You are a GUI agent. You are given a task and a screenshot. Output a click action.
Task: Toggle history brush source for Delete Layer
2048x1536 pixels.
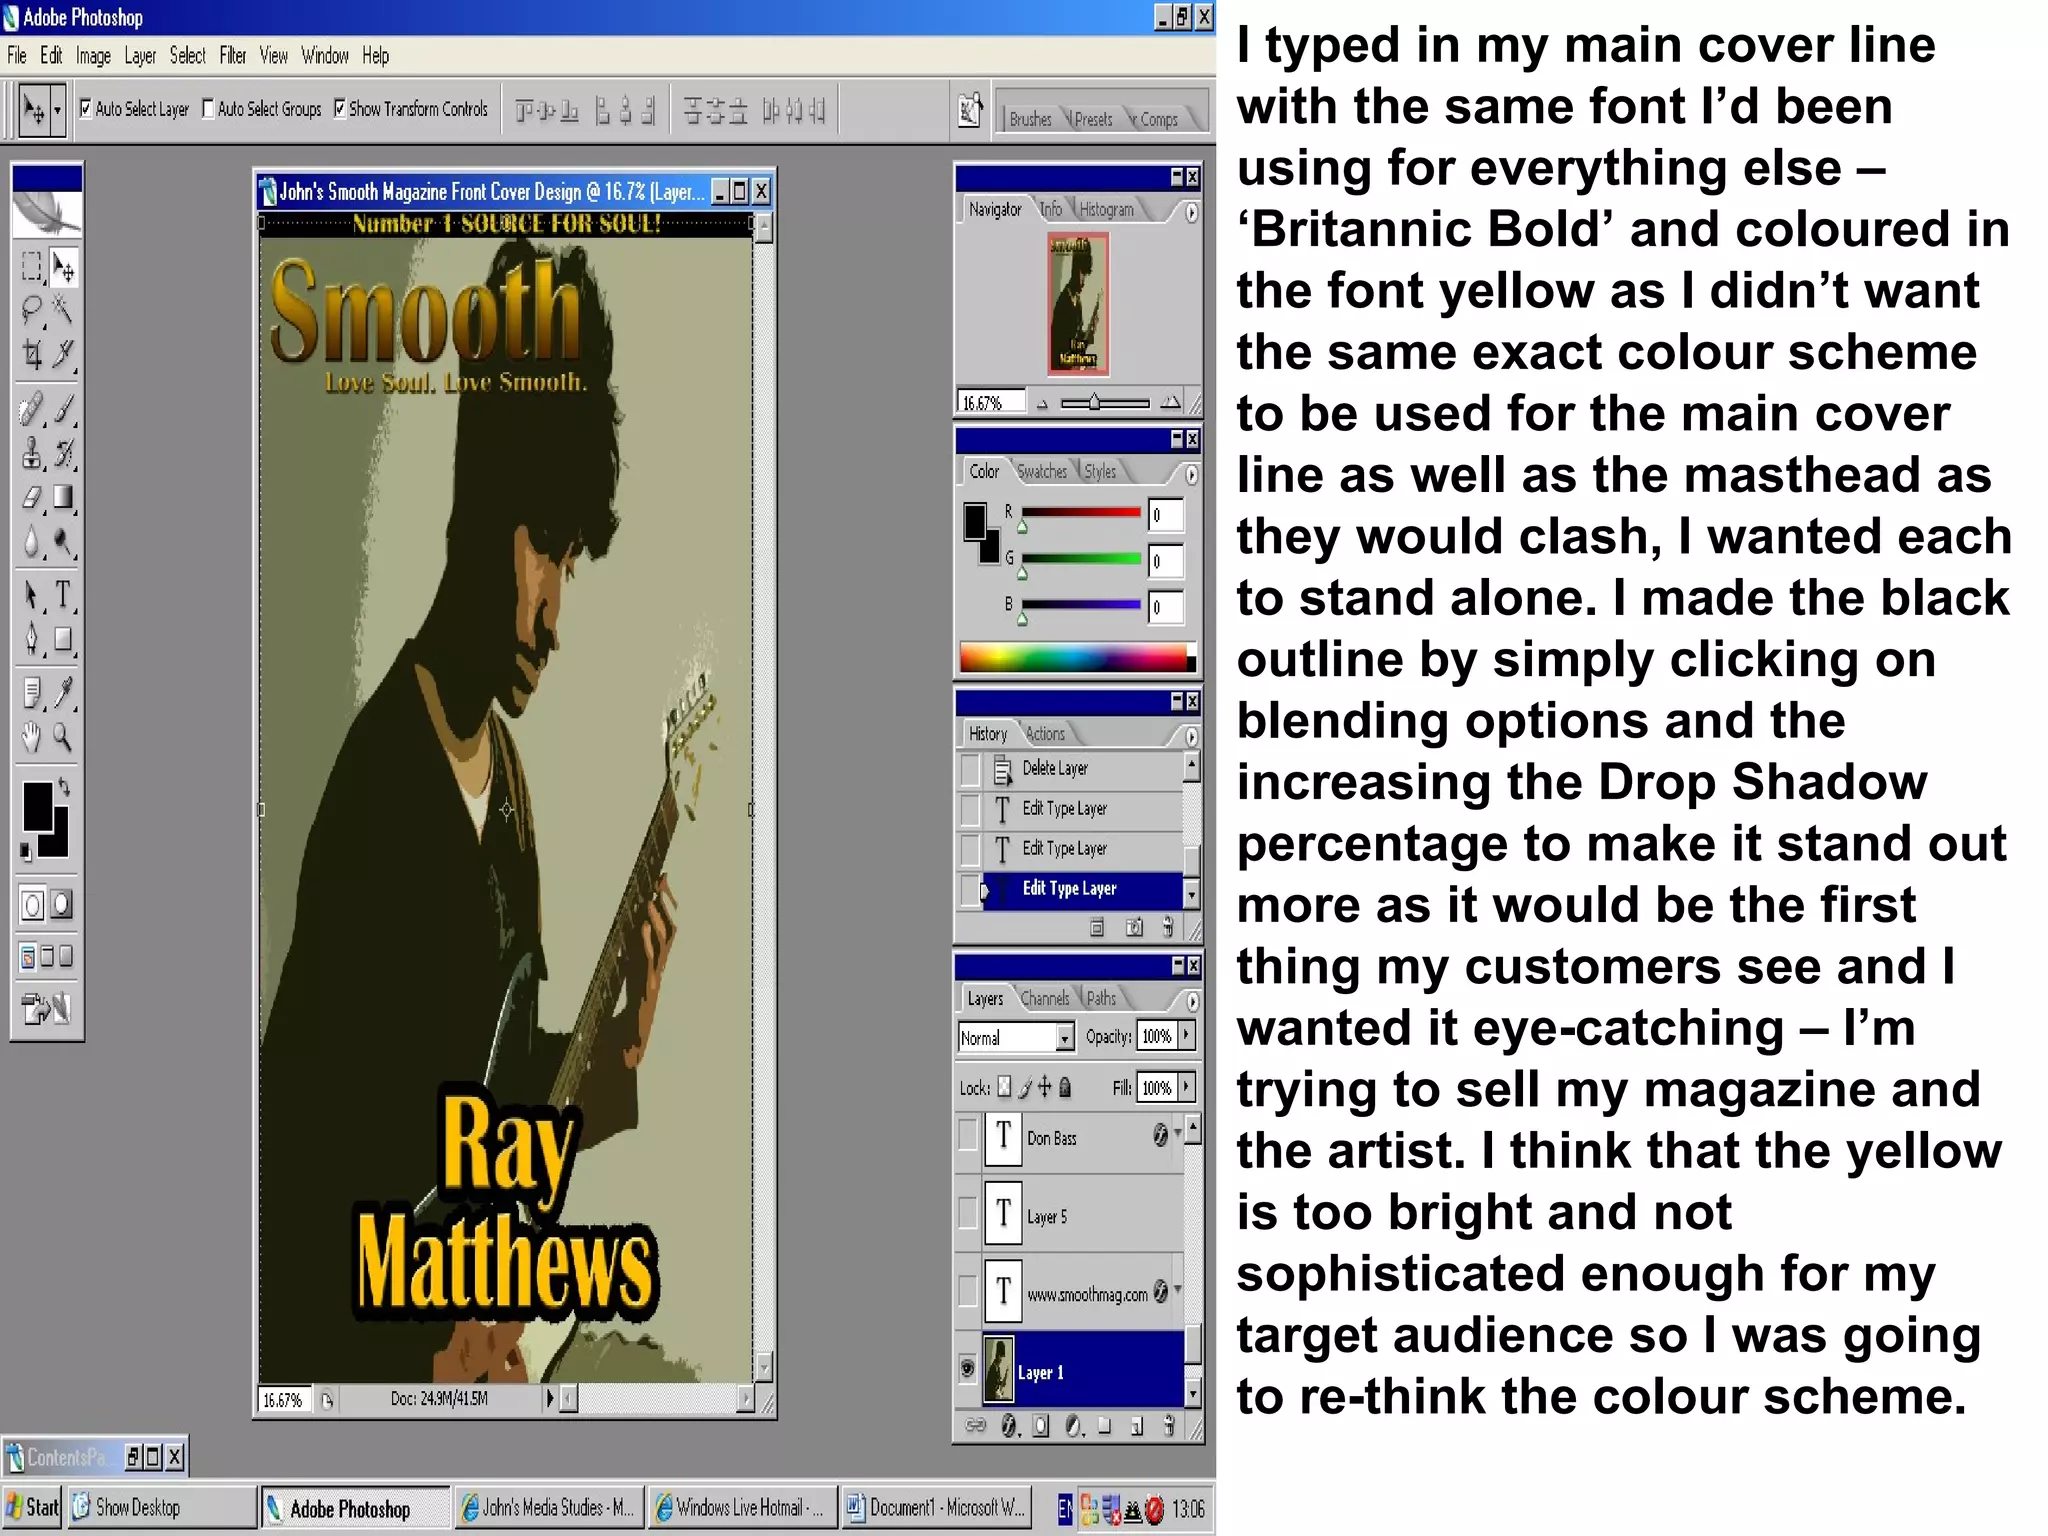click(x=970, y=768)
